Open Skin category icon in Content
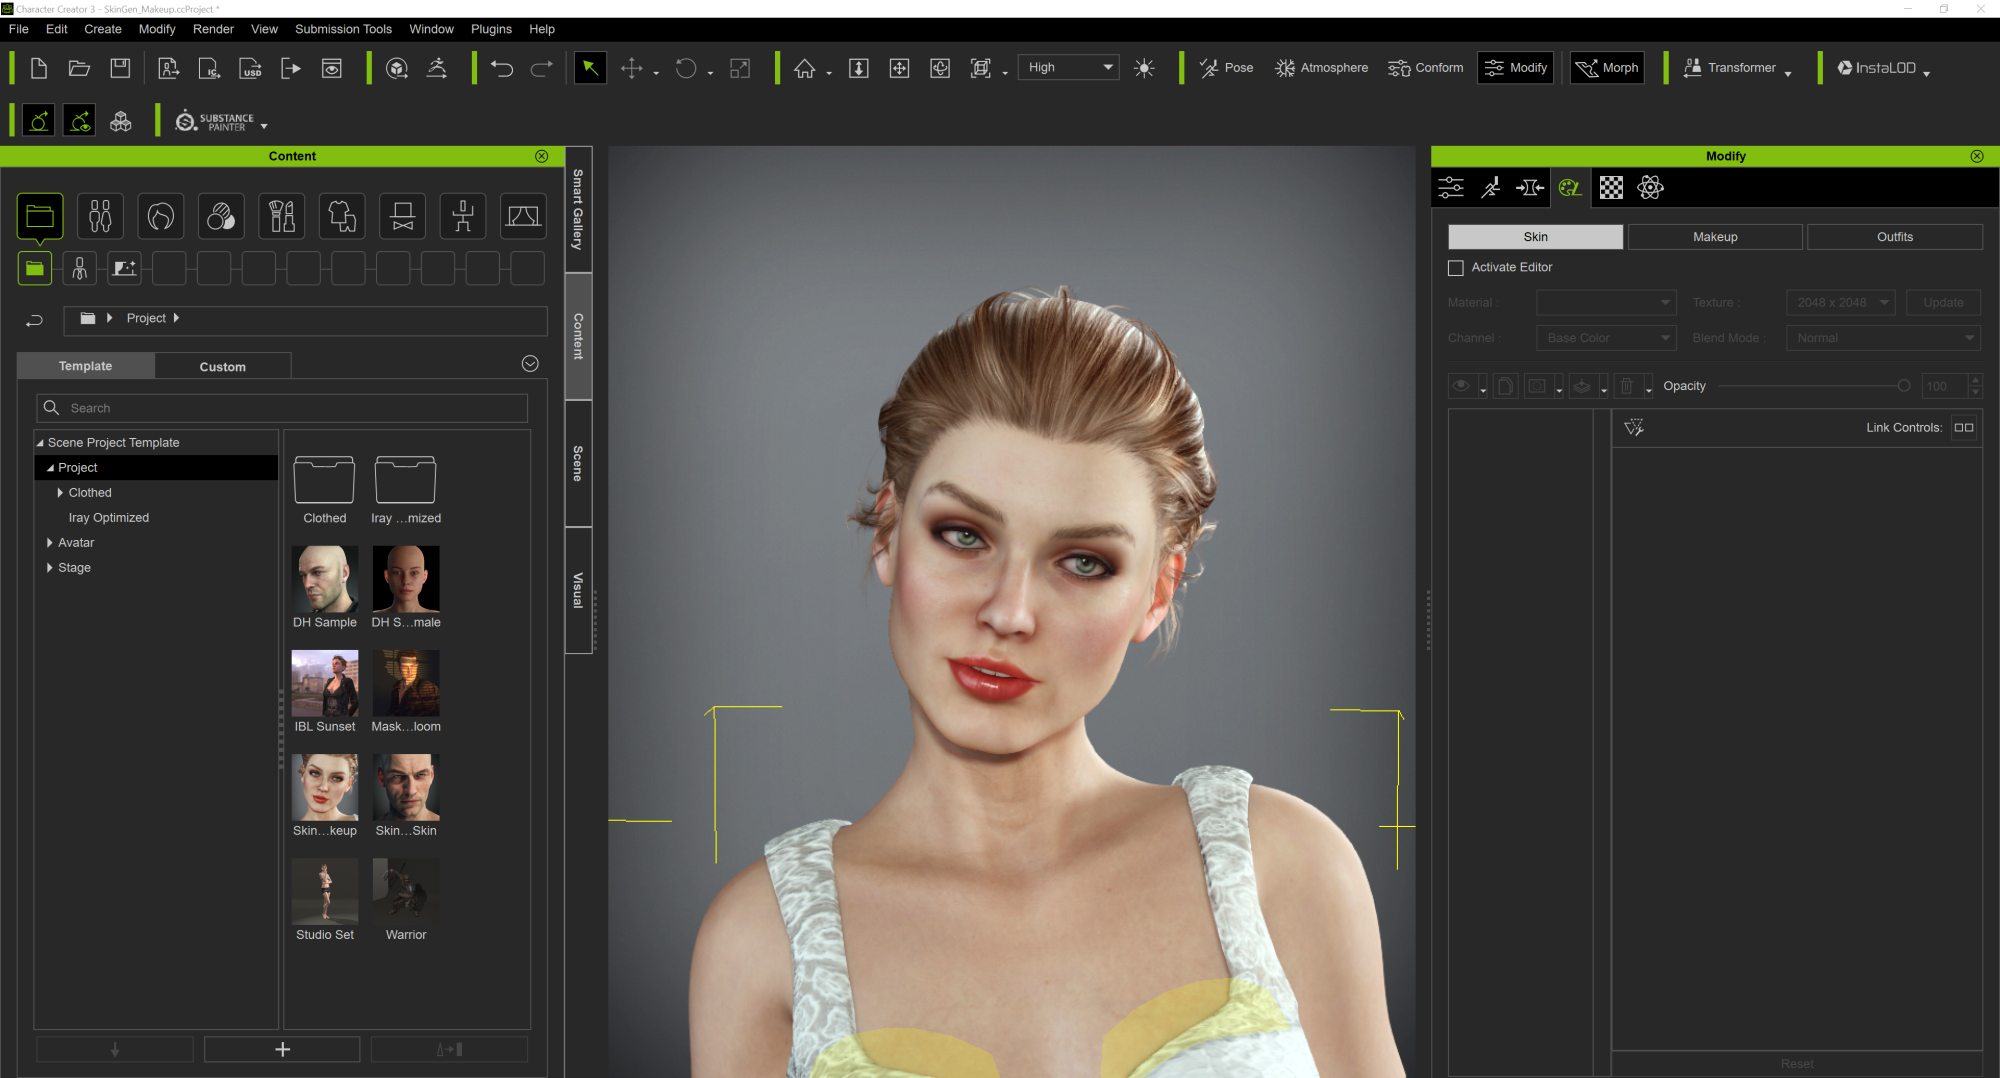 pyautogui.click(x=221, y=216)
